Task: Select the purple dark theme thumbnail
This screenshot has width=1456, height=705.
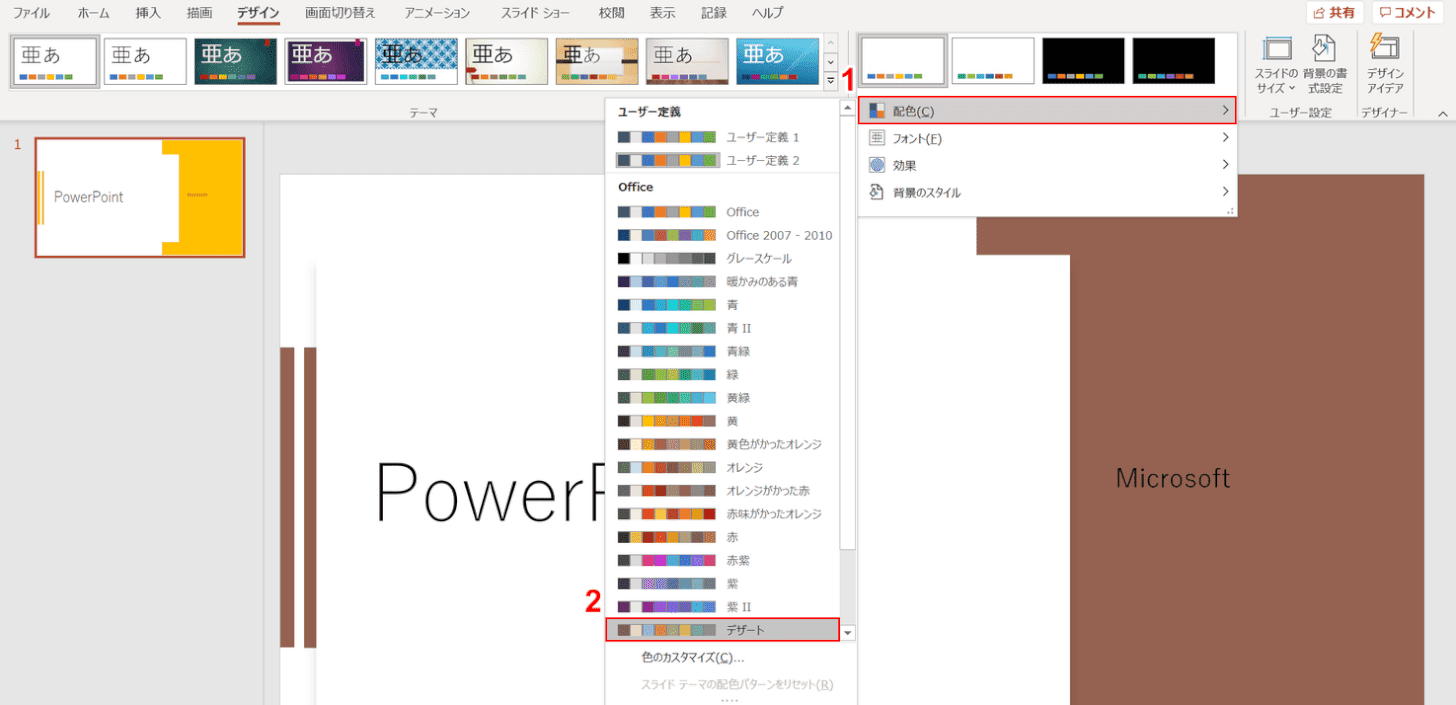Action: point(326,61)
